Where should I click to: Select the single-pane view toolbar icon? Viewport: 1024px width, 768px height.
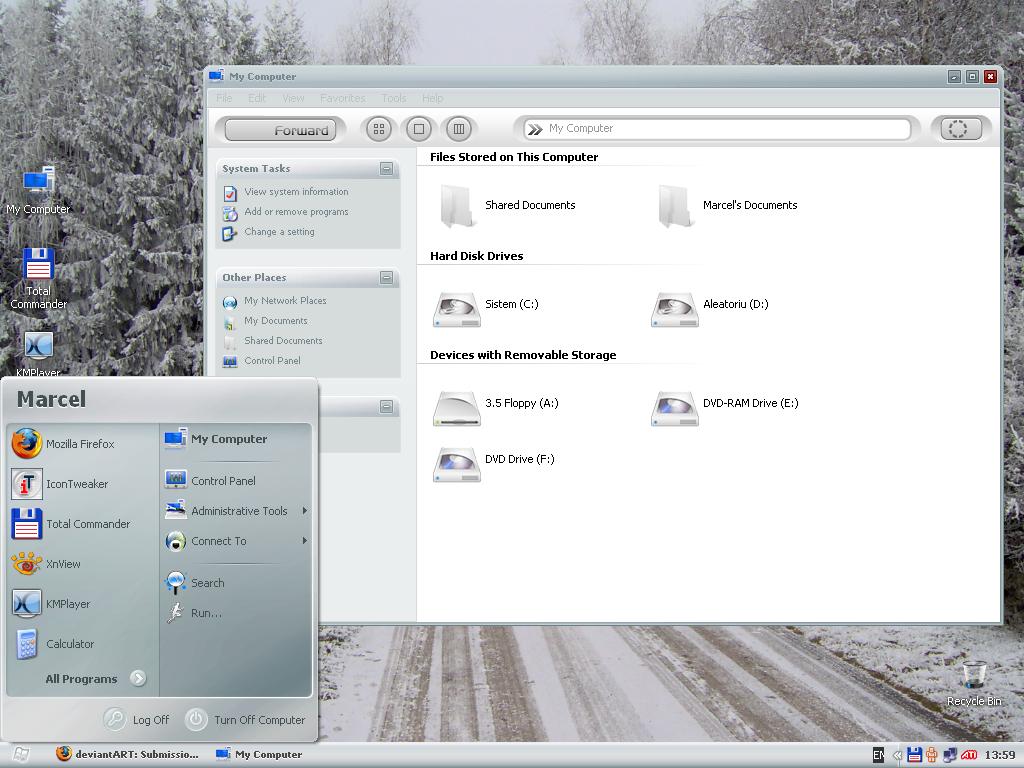(x=418, y=128)
